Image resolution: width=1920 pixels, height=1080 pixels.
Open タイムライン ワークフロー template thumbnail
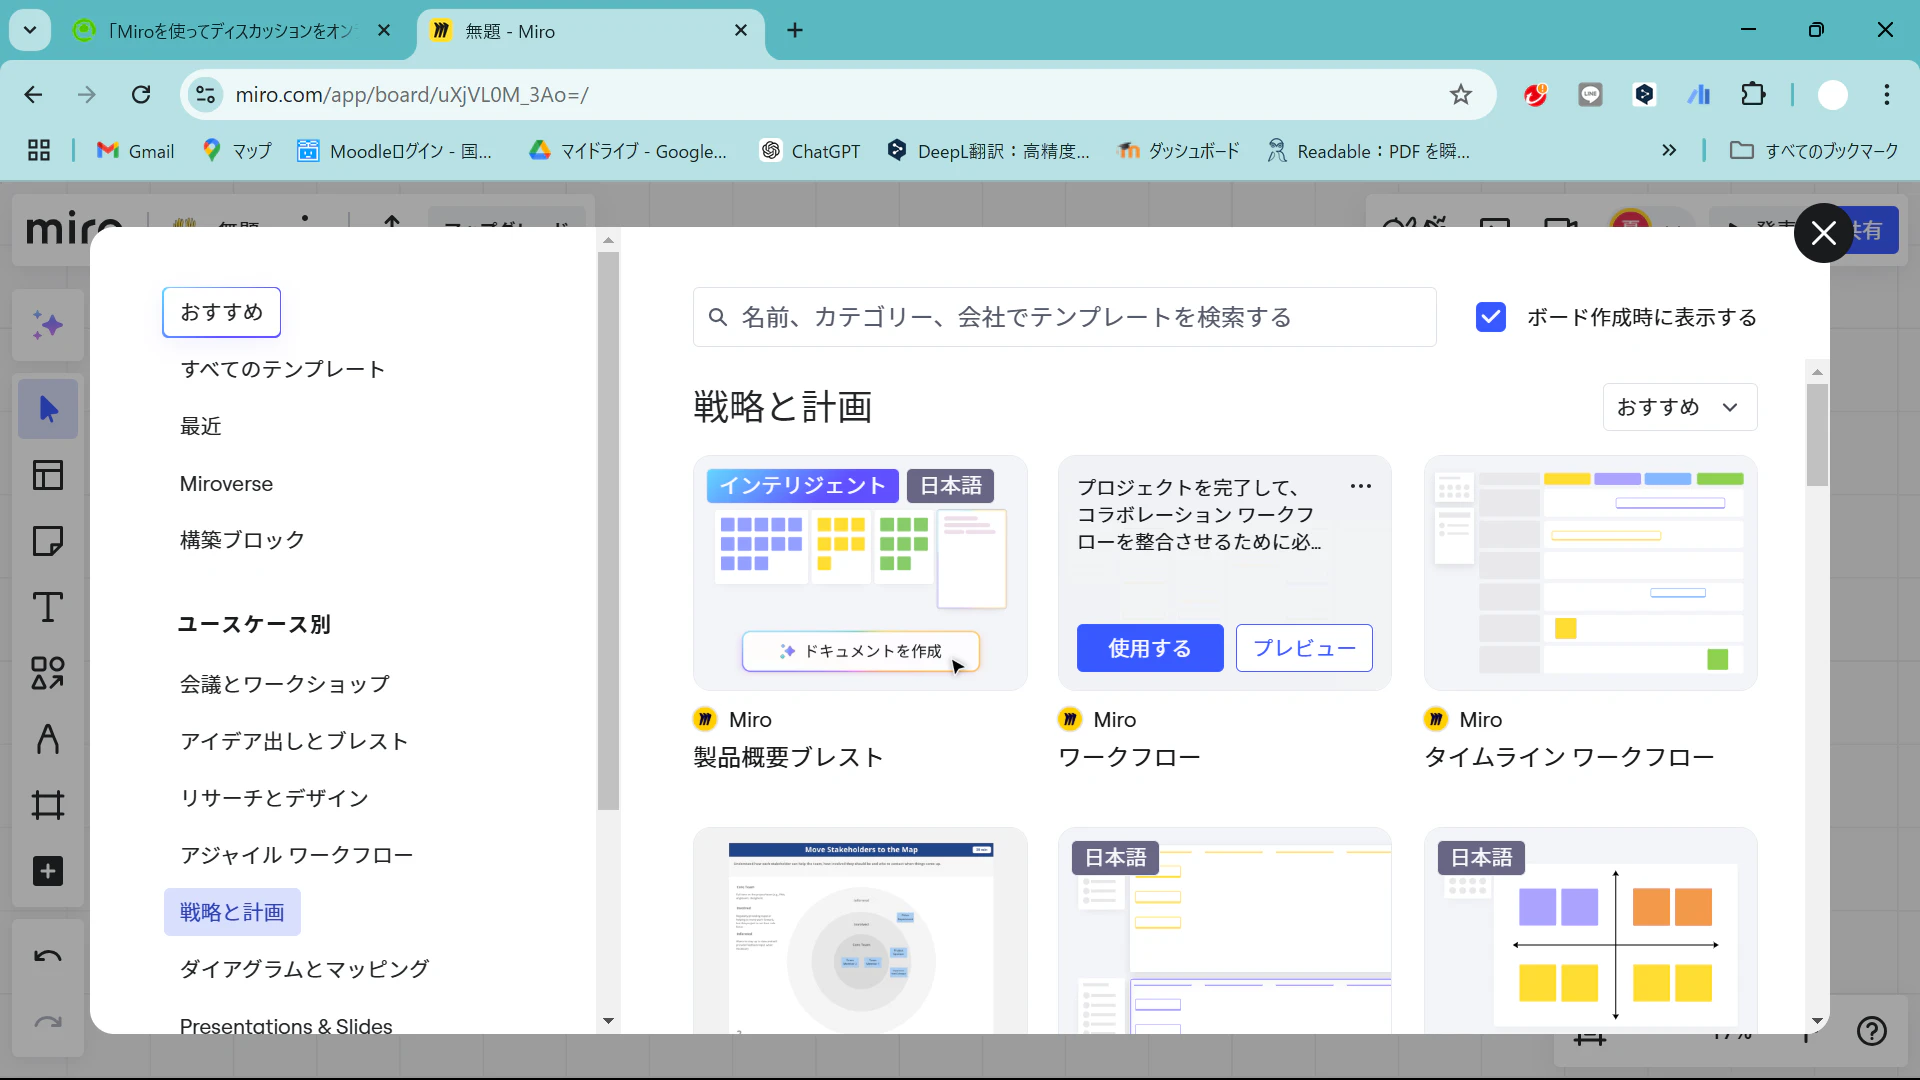click(x=1590, y=573)
